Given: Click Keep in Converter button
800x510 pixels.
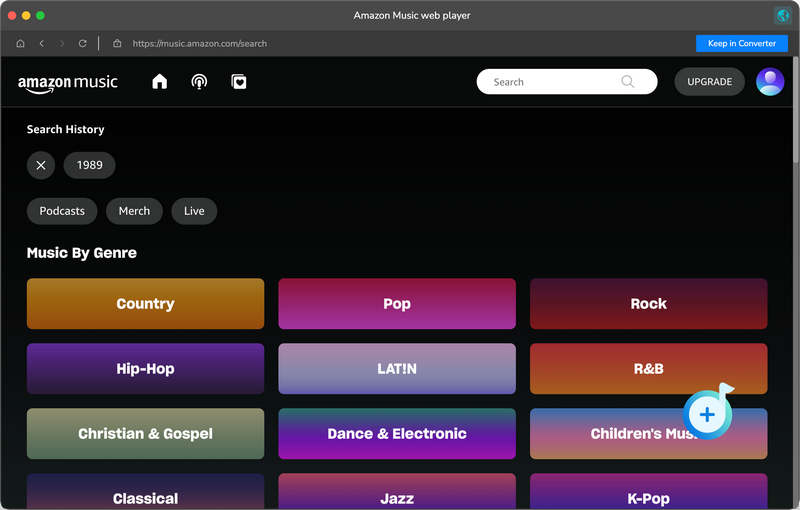Looking at the screenshot, I should (x=742, y=43).
